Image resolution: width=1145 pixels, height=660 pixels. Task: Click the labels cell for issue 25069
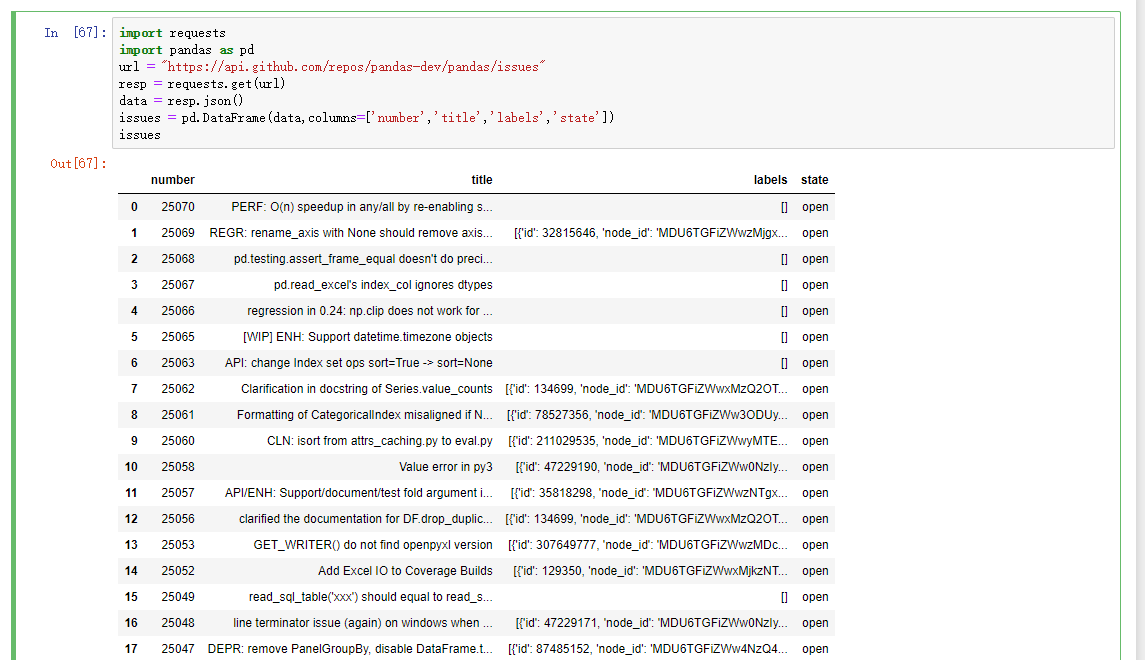click(650, 233)
